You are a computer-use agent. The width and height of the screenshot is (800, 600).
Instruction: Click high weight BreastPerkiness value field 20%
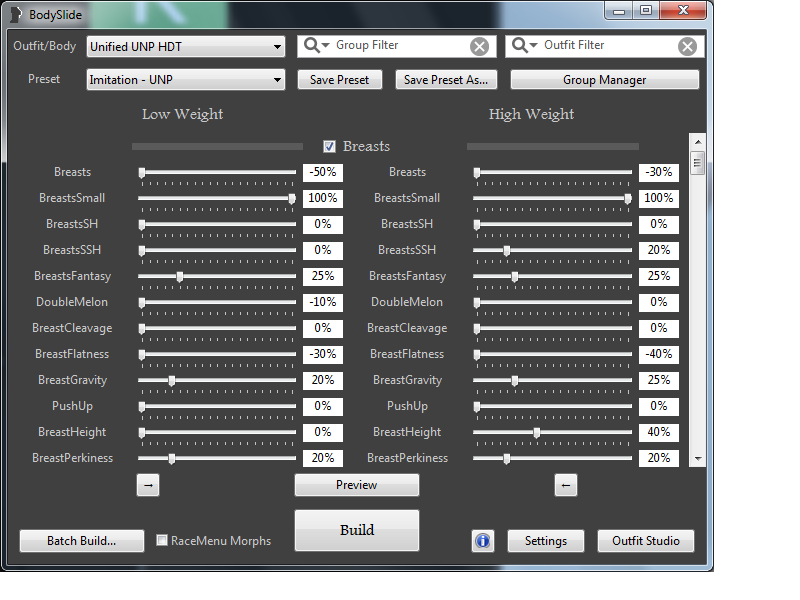pos(659,459)
